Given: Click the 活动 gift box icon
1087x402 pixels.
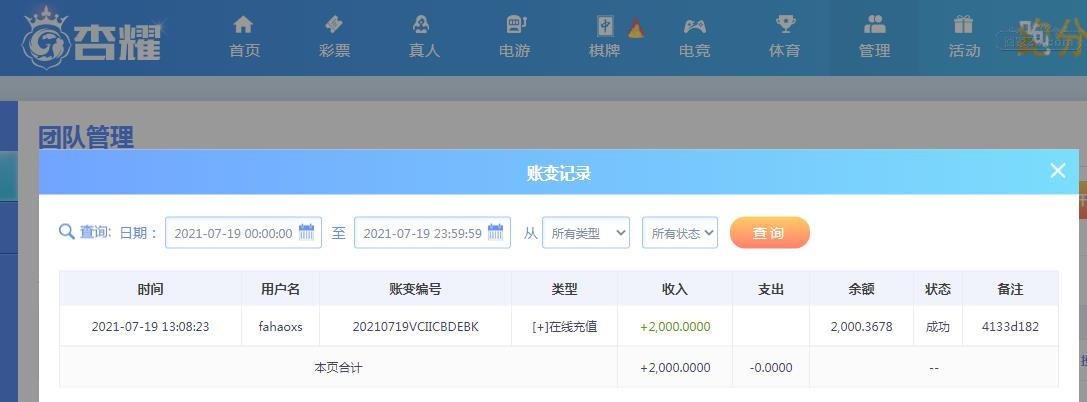Looking at the screenshot, I should [963, 25].
